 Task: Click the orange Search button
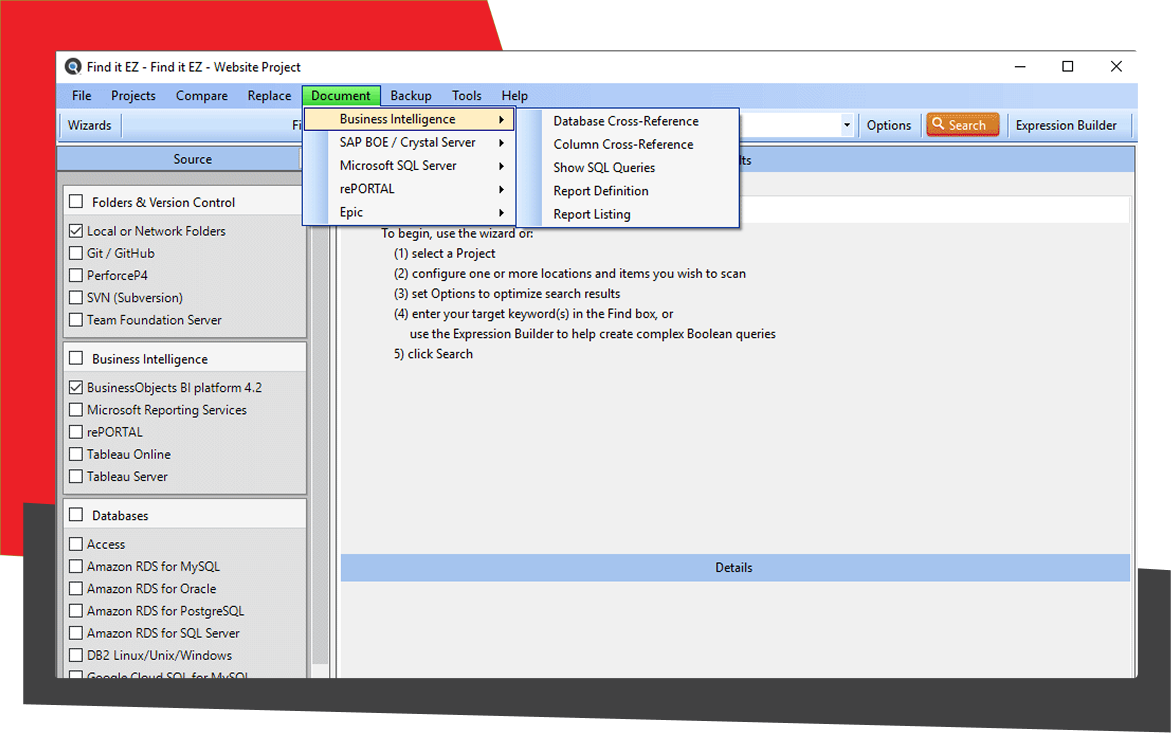click(x=963, y=125)
